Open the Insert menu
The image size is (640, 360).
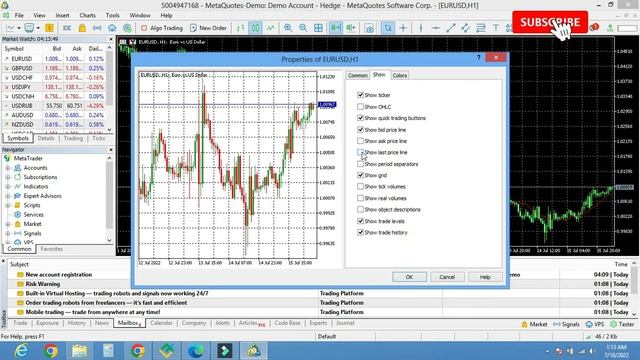click(x=62, y=16)
